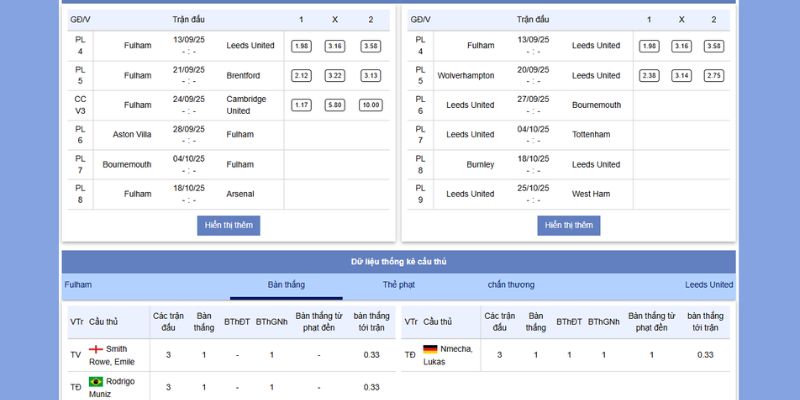Image resolution: width=800 pixels, height=400 pixels.
Task: Click the Germany flag beside Nmecha, Lukas
Action: pos(430,349)
